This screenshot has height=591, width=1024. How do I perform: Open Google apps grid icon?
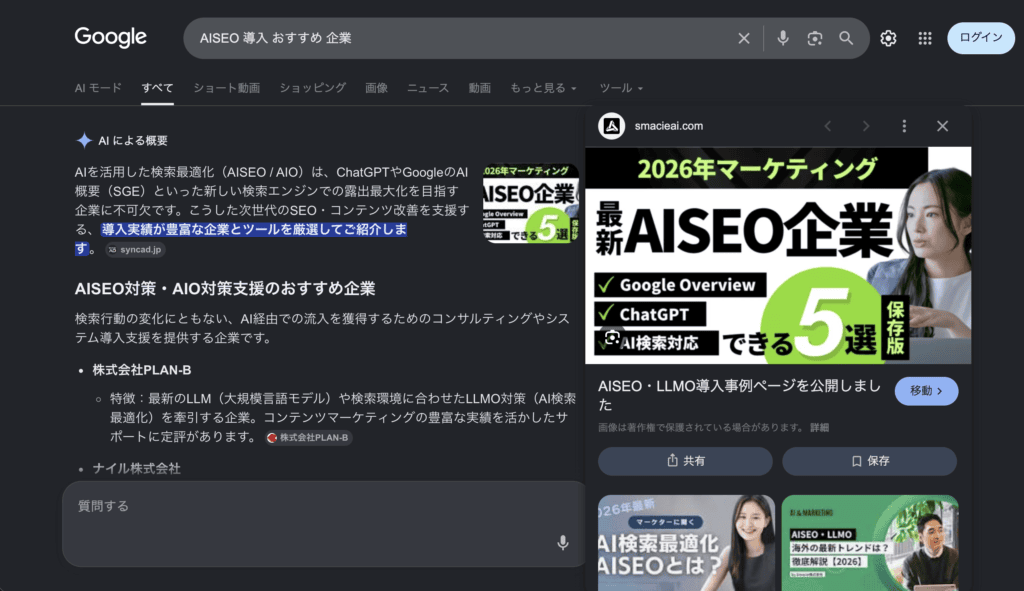coord(925,39)
